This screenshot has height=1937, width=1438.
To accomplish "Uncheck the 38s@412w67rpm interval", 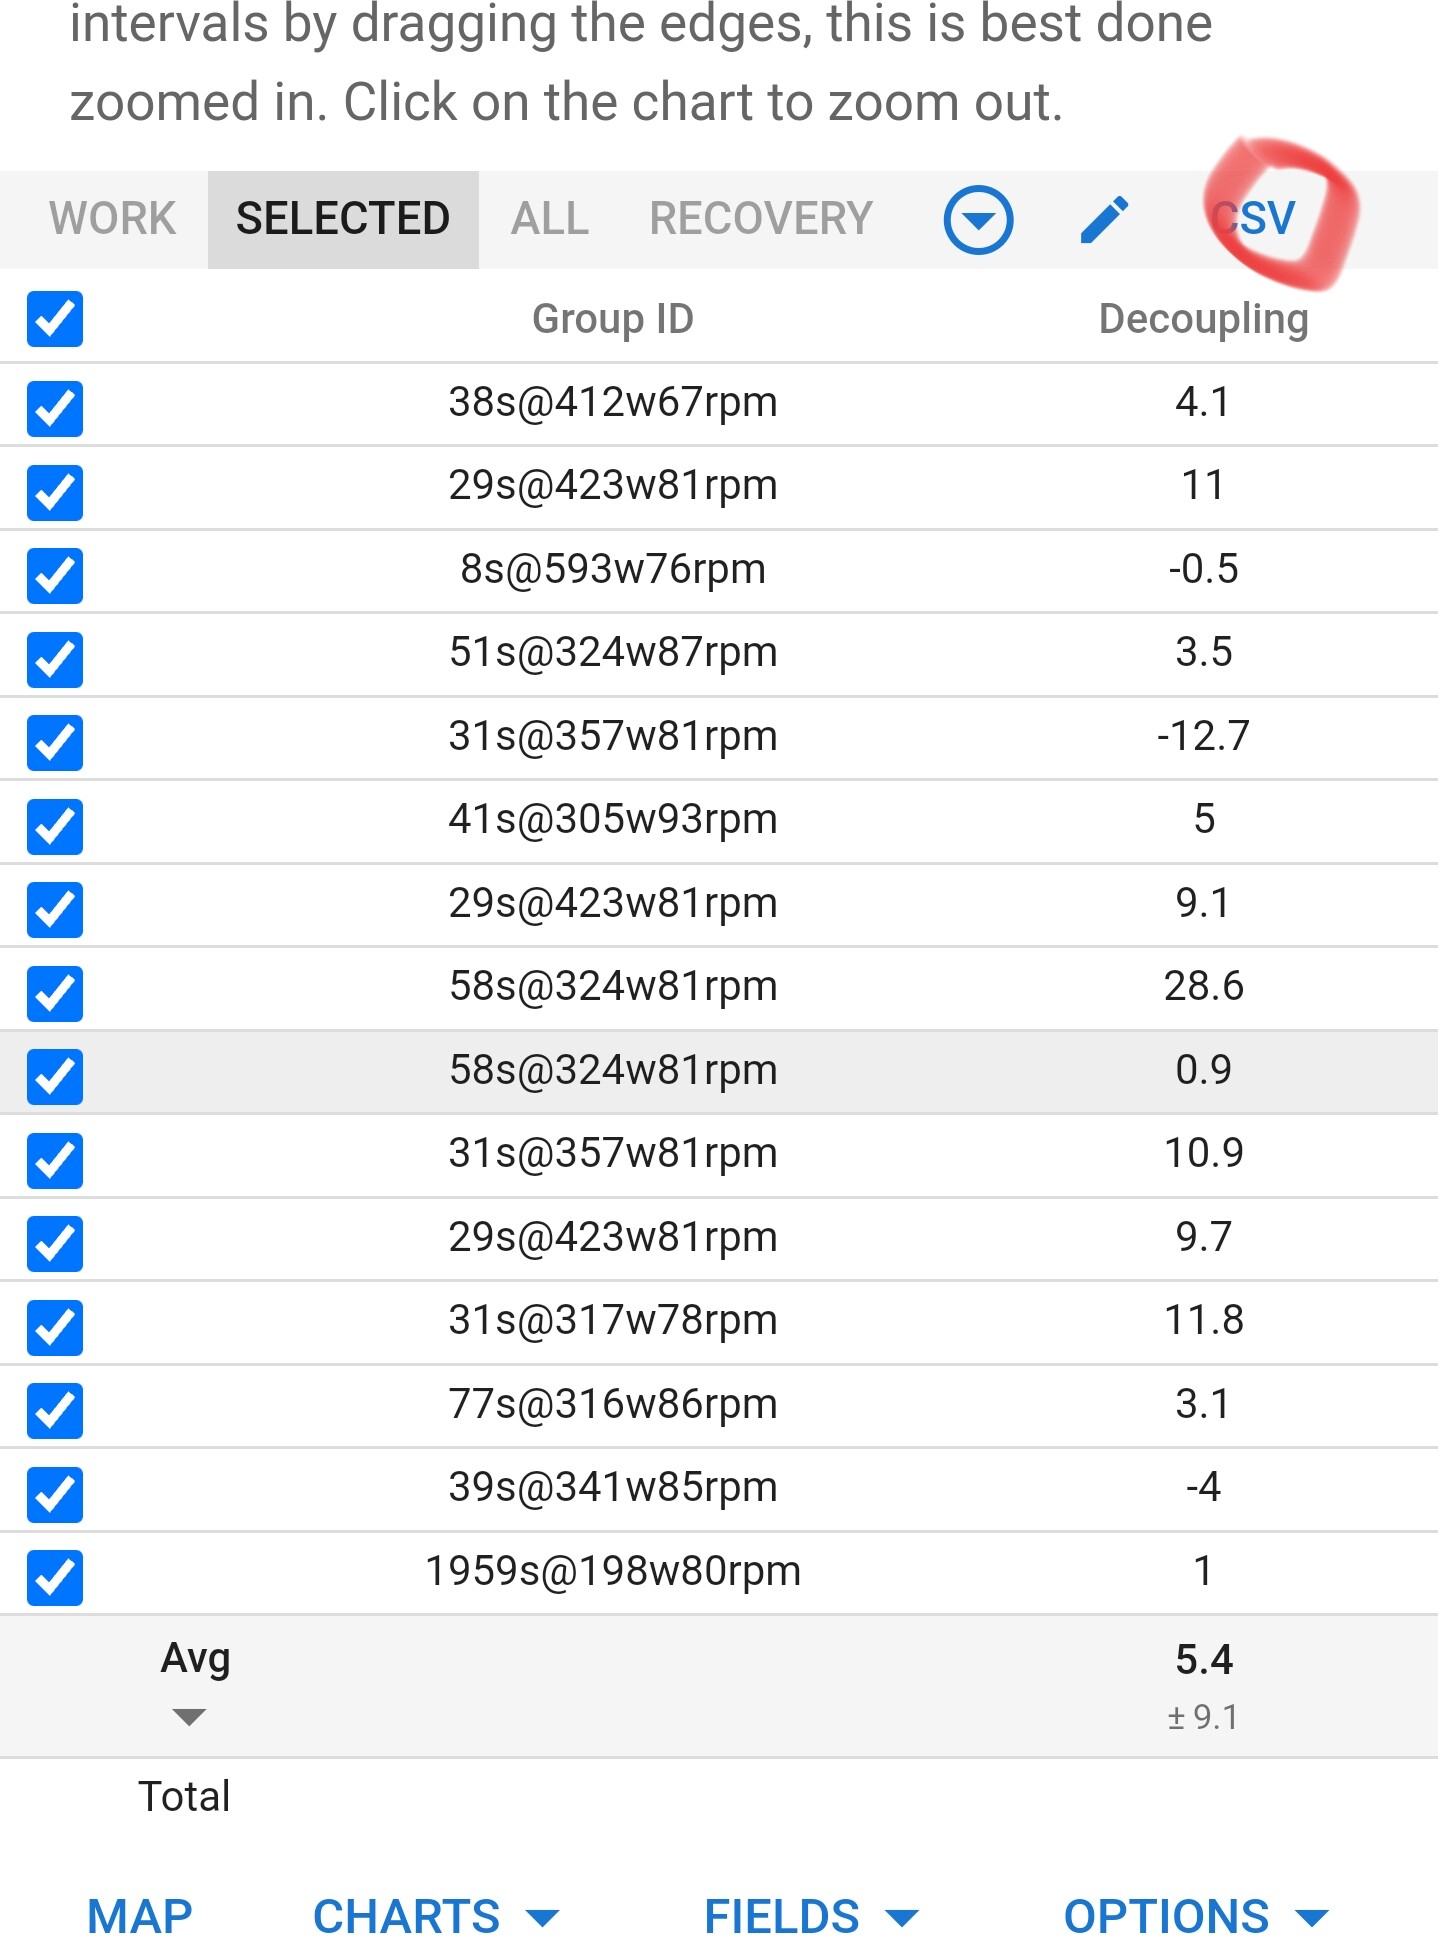I will (55, 409).
